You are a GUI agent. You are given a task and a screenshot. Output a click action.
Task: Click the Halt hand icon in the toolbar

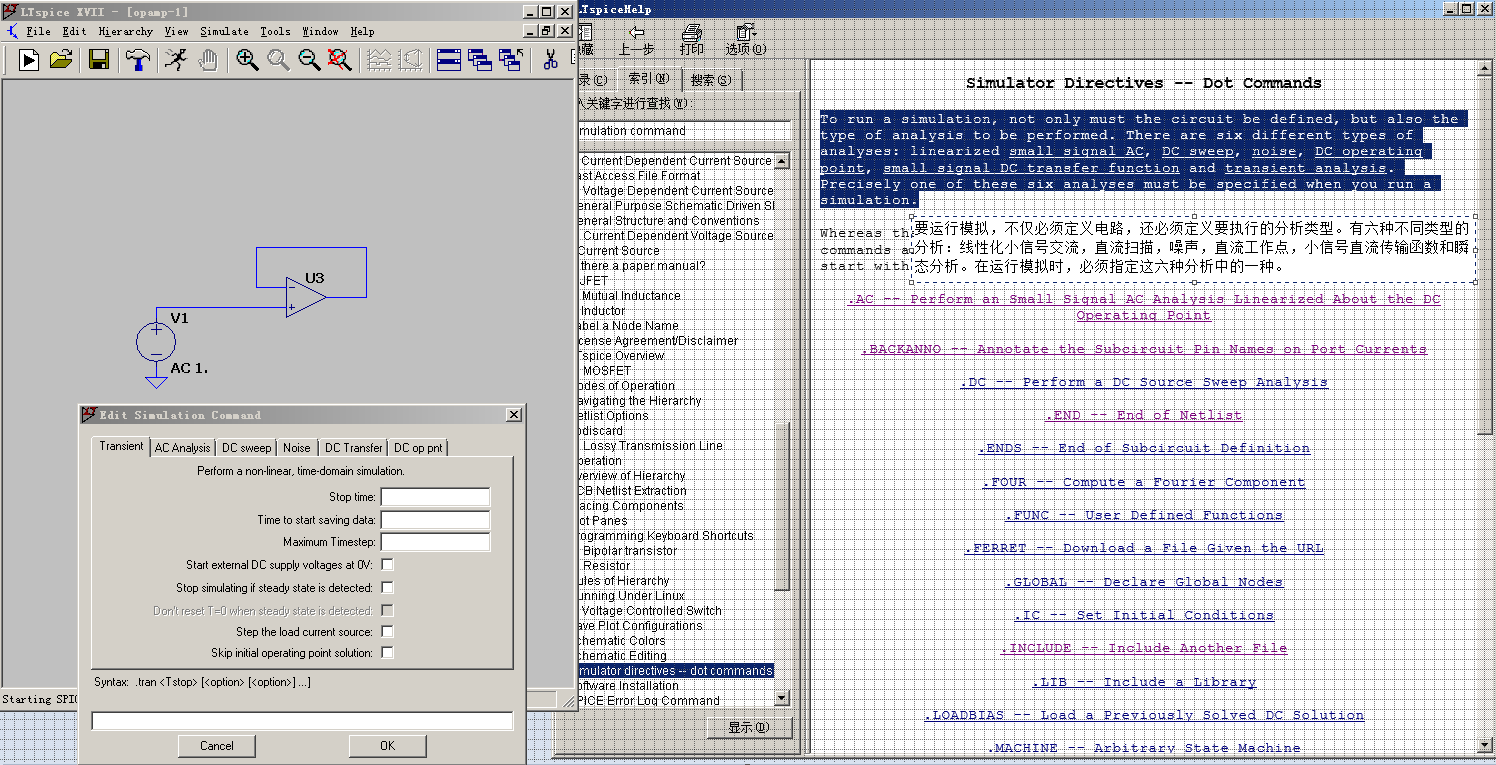pyautogui.click(x=207, y=60)
